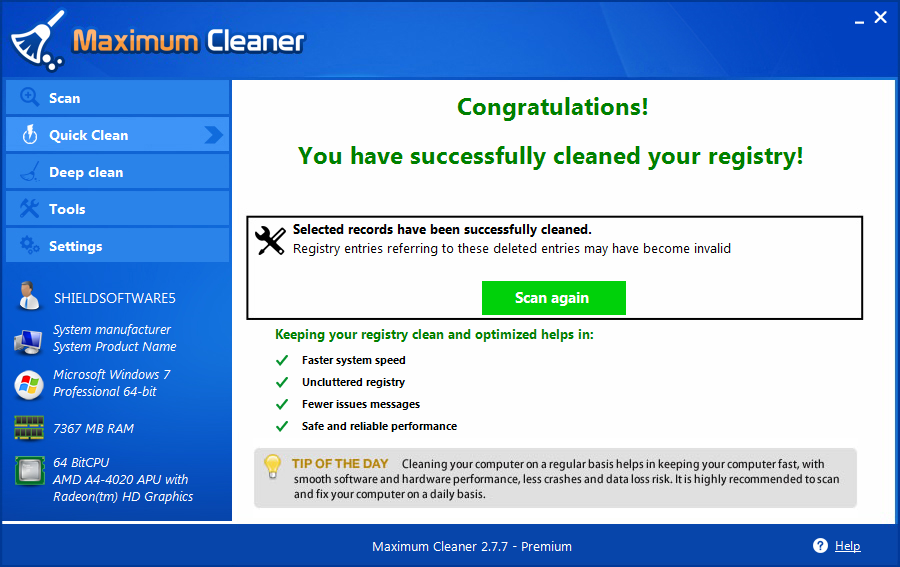The image size is (900, 567).
Task: Click the lightbulb tip icon
Action: coord(272,467)
